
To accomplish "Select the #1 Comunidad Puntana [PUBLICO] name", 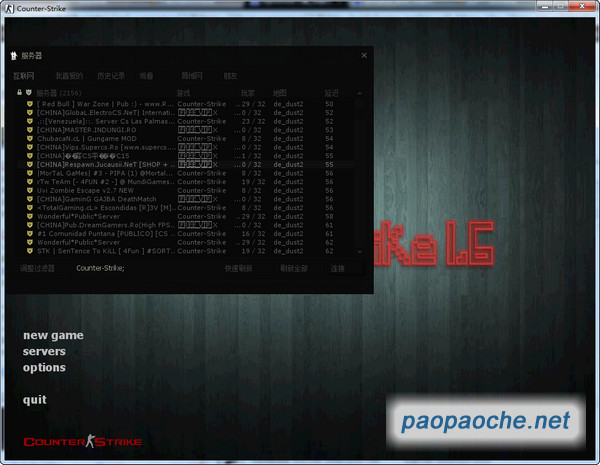I will [x=106, y=234].
